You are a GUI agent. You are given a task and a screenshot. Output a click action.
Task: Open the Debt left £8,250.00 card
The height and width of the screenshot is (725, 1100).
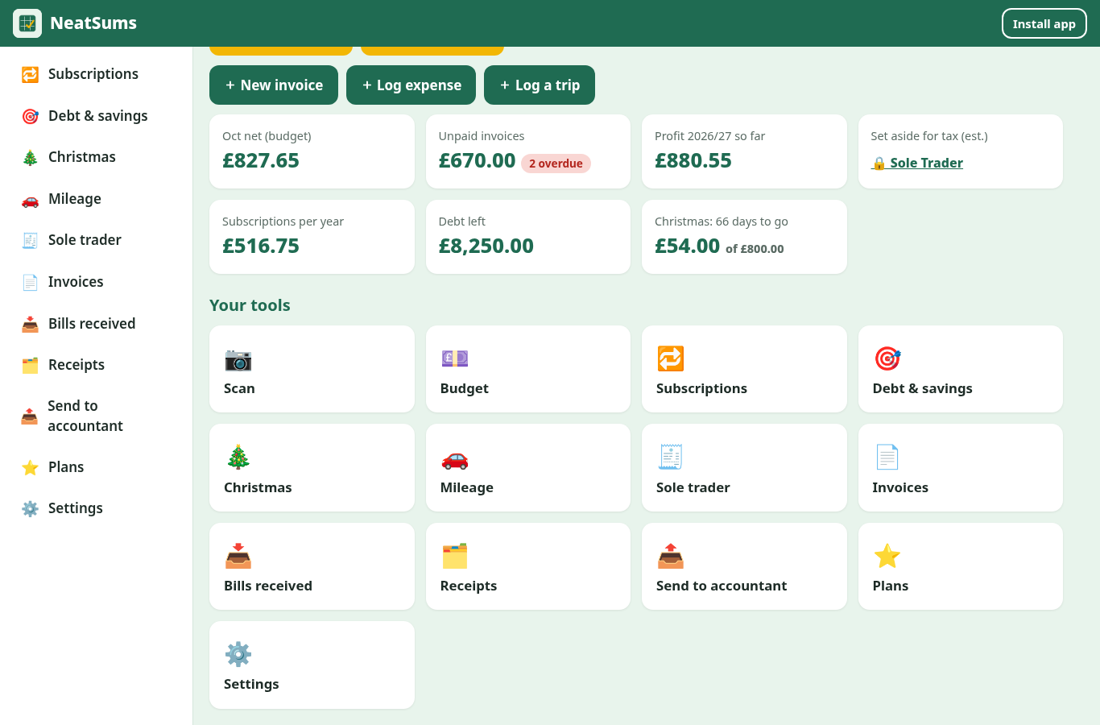click(528, 237)
